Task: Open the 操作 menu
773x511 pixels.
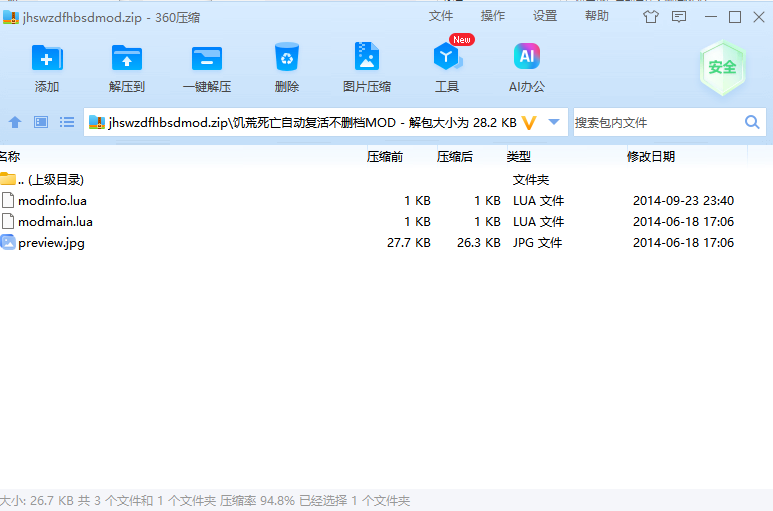Action: (x=493, y=16)
